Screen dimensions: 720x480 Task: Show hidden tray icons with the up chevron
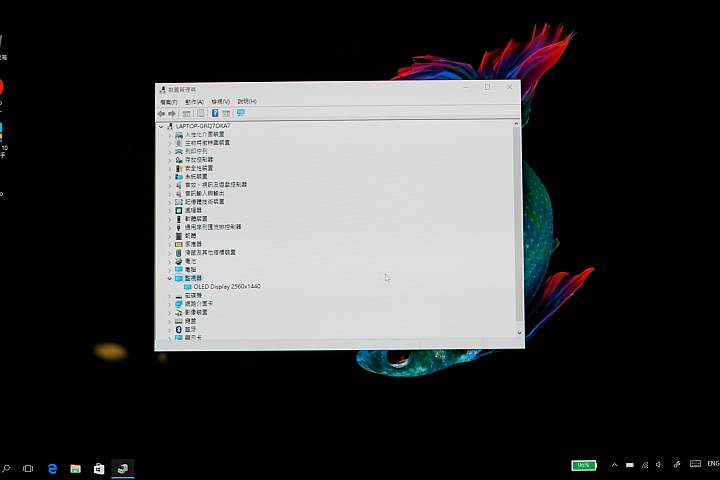(614, 465)
